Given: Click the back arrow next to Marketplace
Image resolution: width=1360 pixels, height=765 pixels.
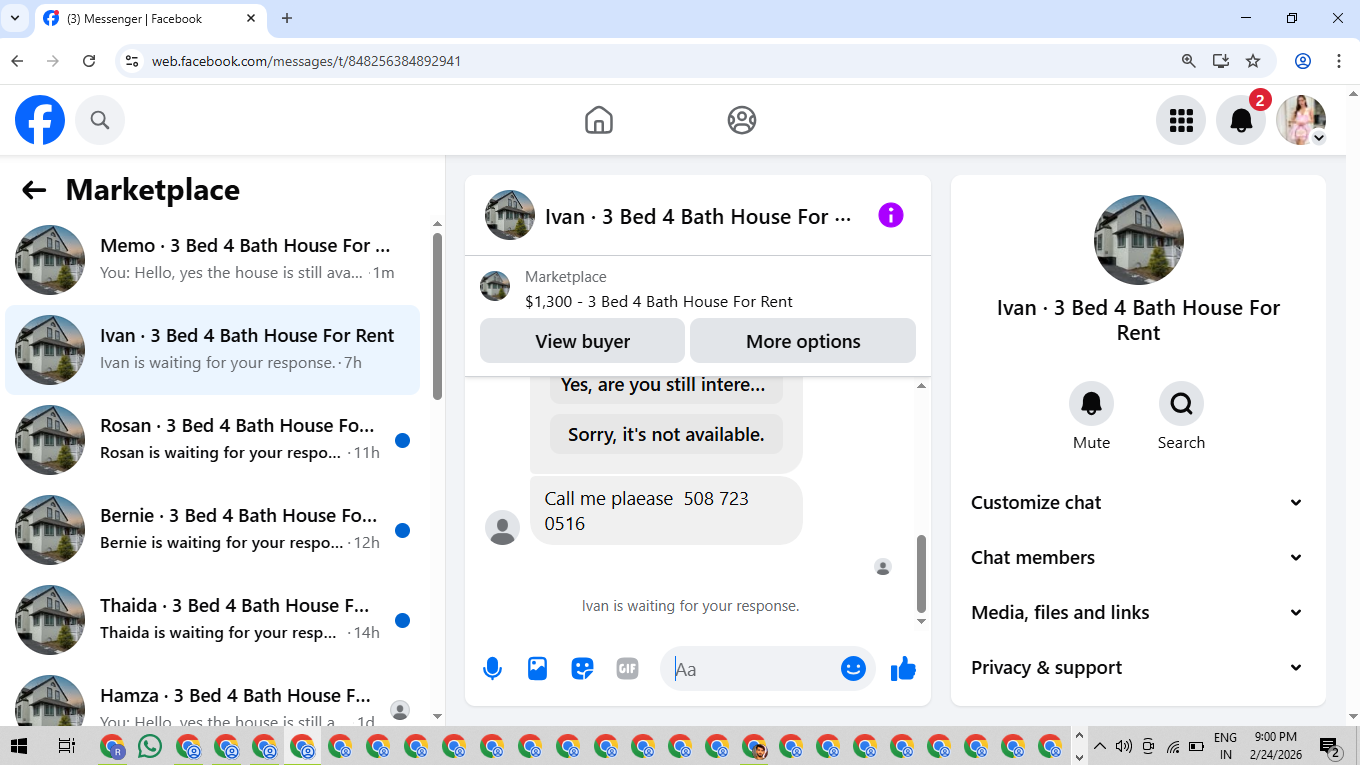Looking at the screenshot, I should coord(34,190).
